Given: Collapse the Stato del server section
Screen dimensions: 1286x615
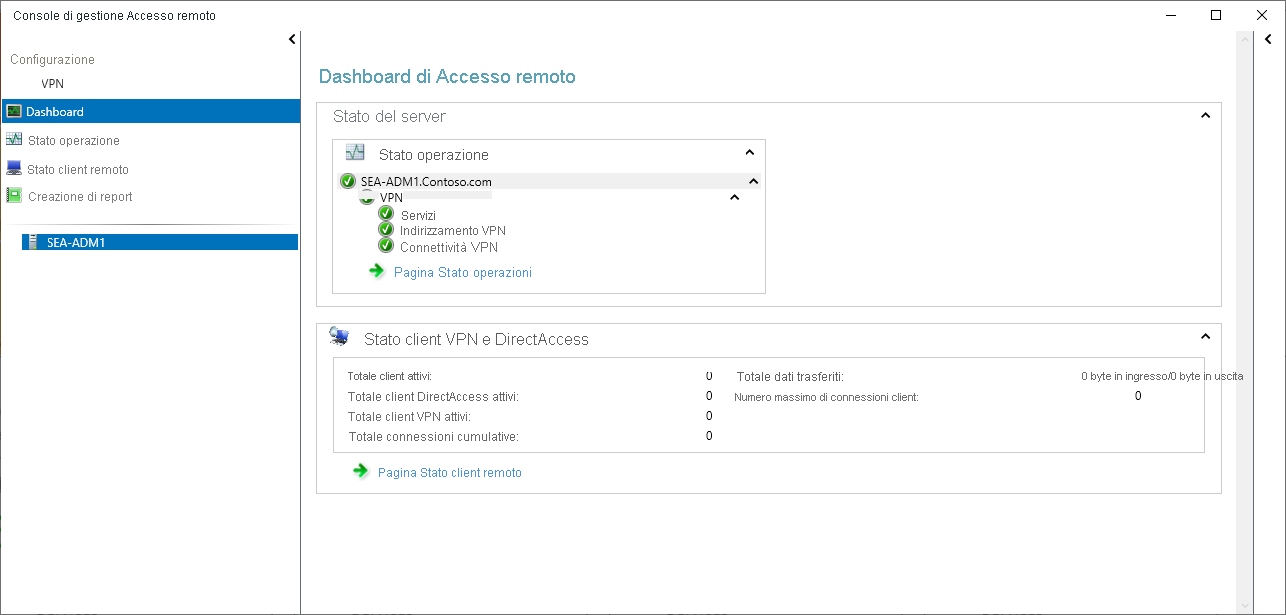Looking at the screenshot, I should [1205, 115].
